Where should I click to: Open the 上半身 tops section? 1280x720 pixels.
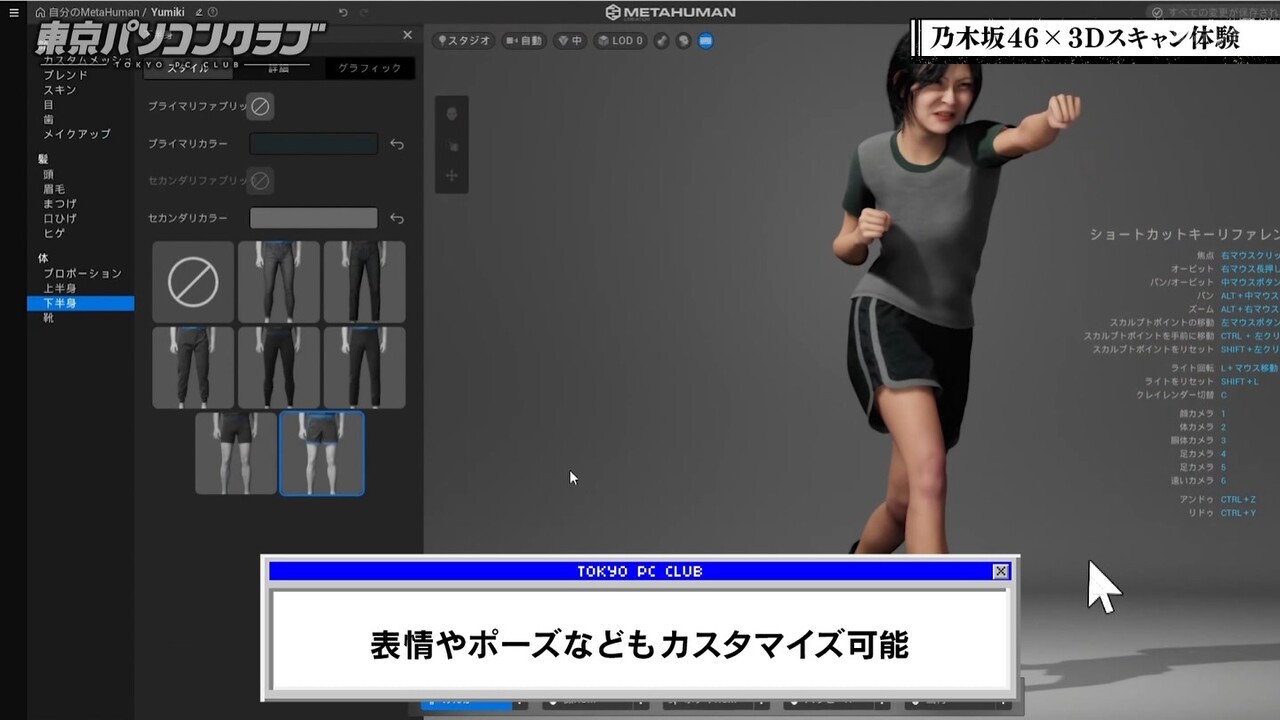pos(60,288)
